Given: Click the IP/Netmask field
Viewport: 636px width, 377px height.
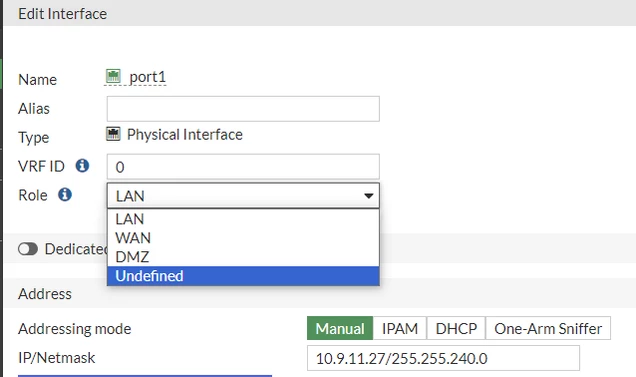Looking at the screenshot, I should (443, 358).
